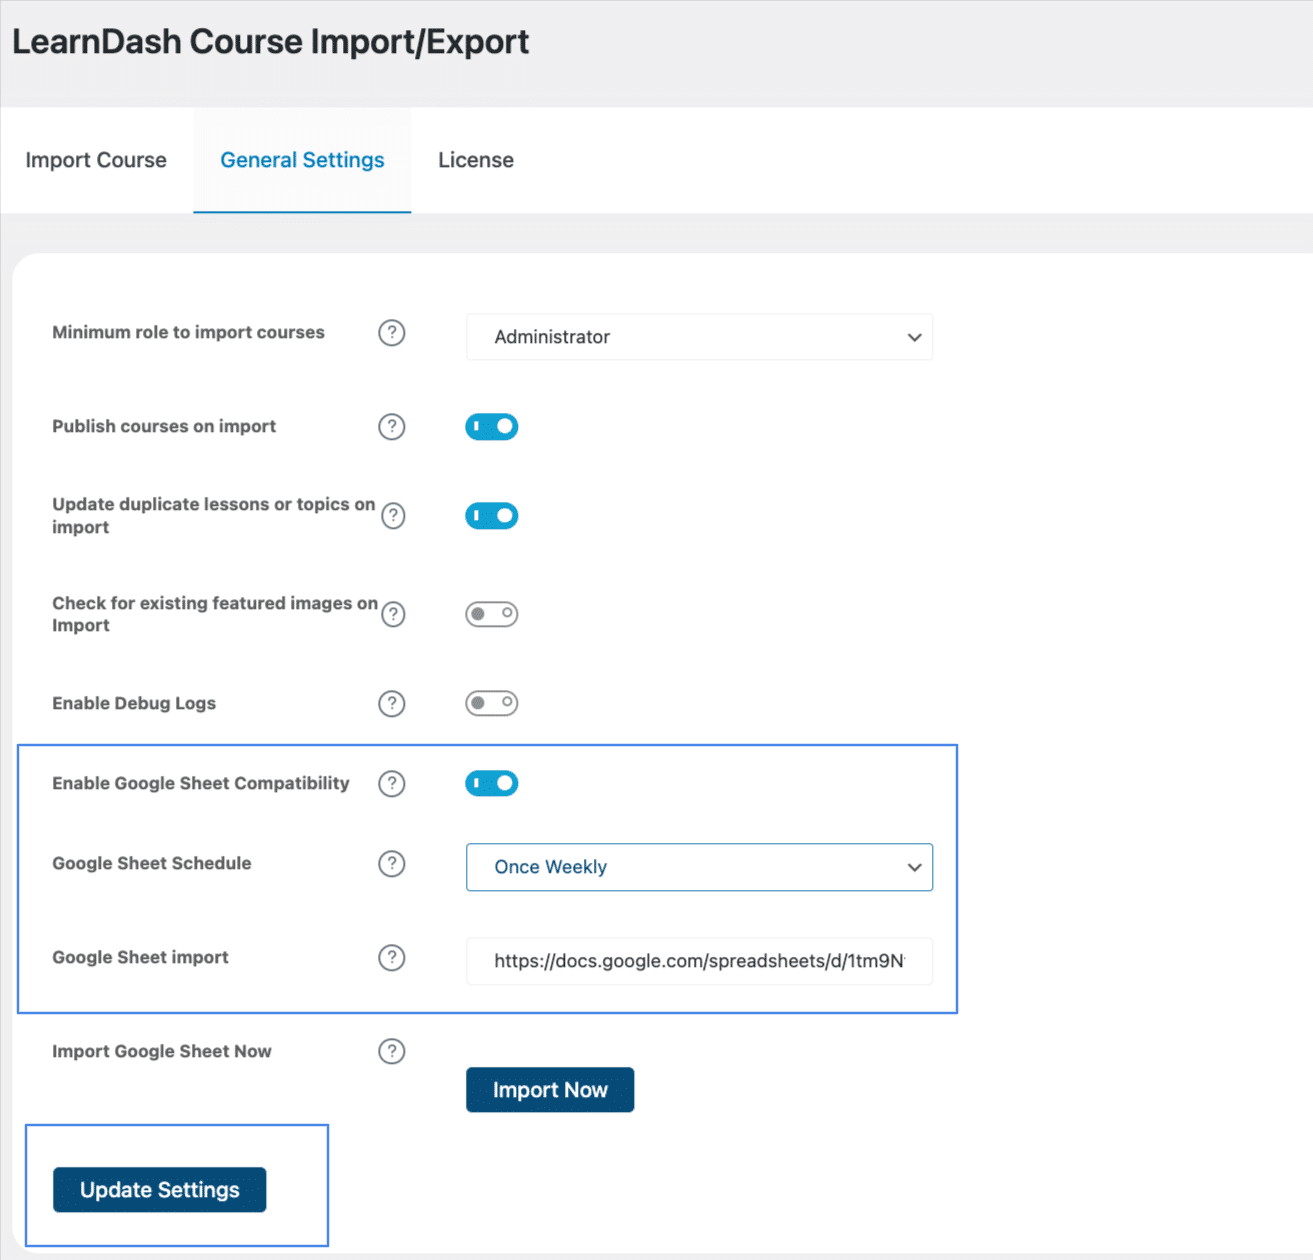This screenshot has width=1313, height=1260.
Task: Show help for Publish courses on import
Action: (392, 427)
